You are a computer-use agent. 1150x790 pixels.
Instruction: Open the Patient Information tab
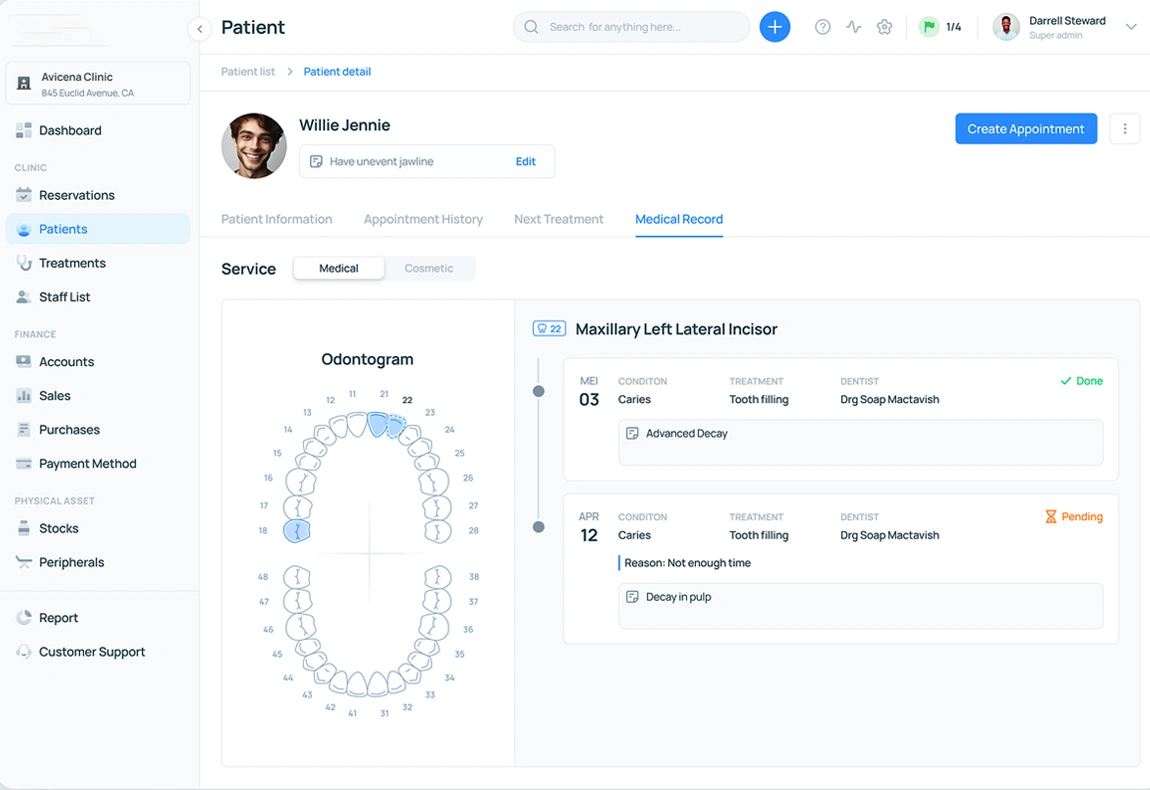click(277, 219)
